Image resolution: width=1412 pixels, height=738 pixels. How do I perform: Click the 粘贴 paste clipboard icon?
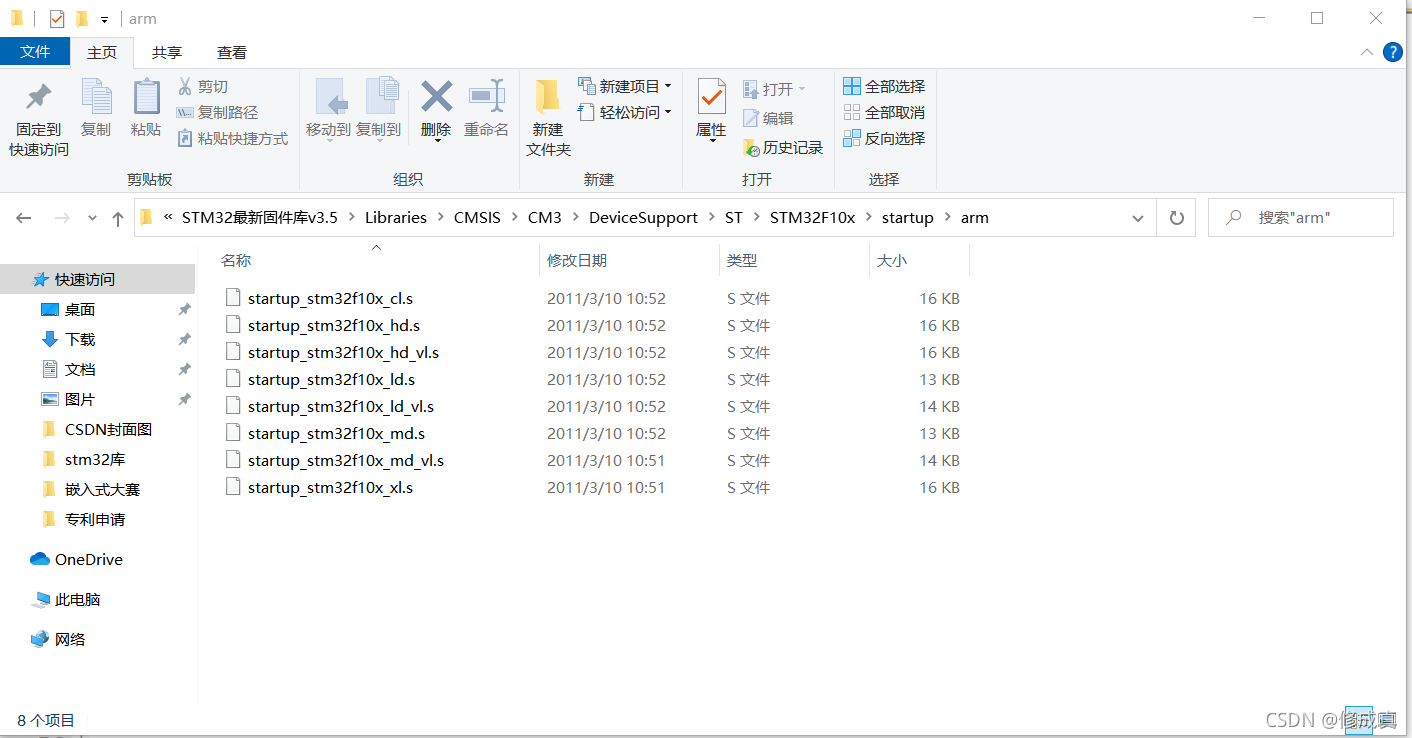click(146, 97)
